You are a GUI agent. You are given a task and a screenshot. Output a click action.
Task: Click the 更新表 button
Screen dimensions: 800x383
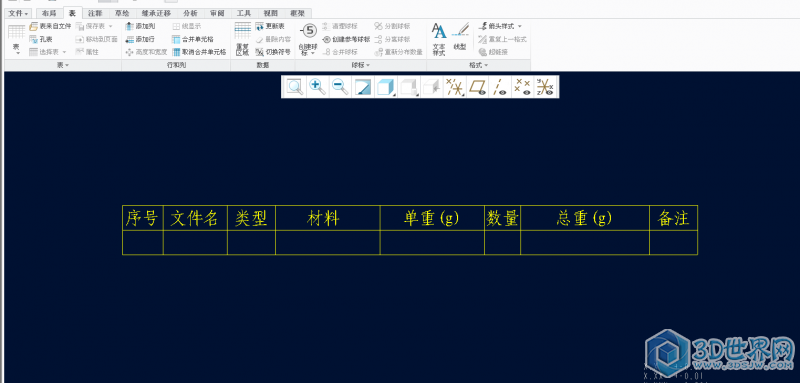pyautogui.click(x=270, y=26)
